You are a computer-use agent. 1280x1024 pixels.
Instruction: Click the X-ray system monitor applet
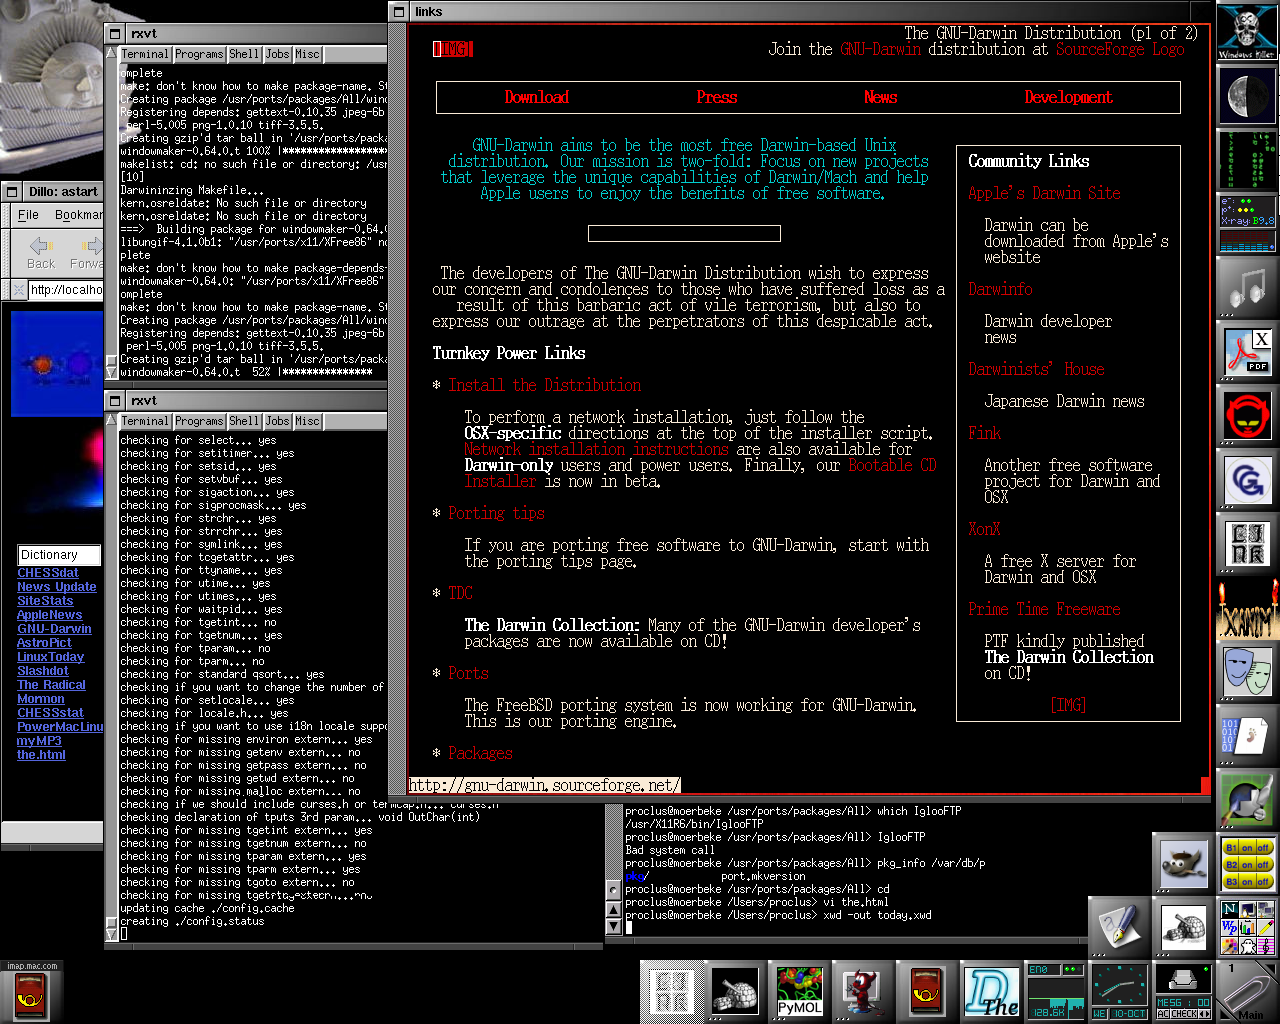(1247, 223)
